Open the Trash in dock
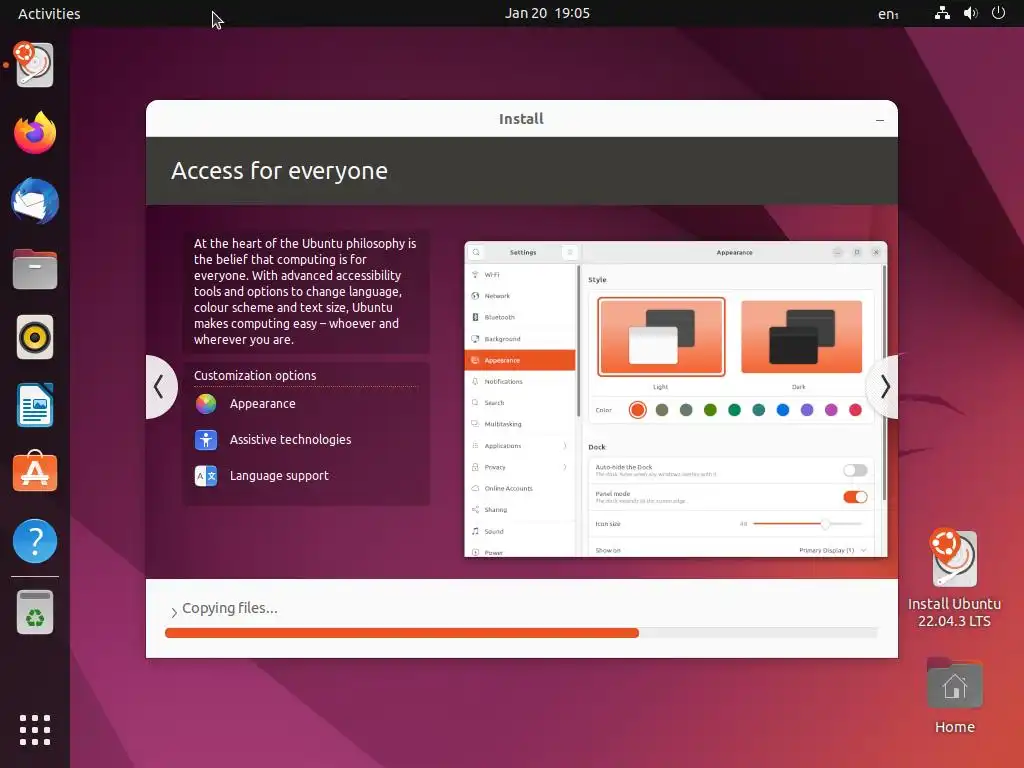 (35, 613)
